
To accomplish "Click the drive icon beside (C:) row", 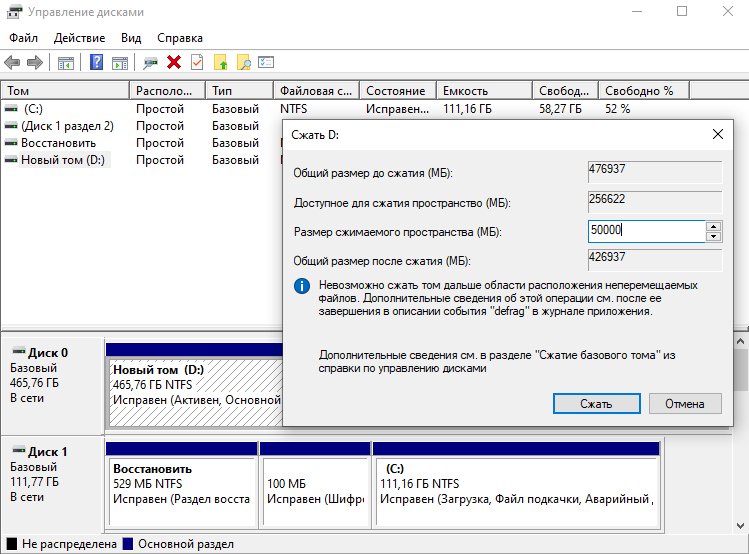I will [x=11, y=109].
